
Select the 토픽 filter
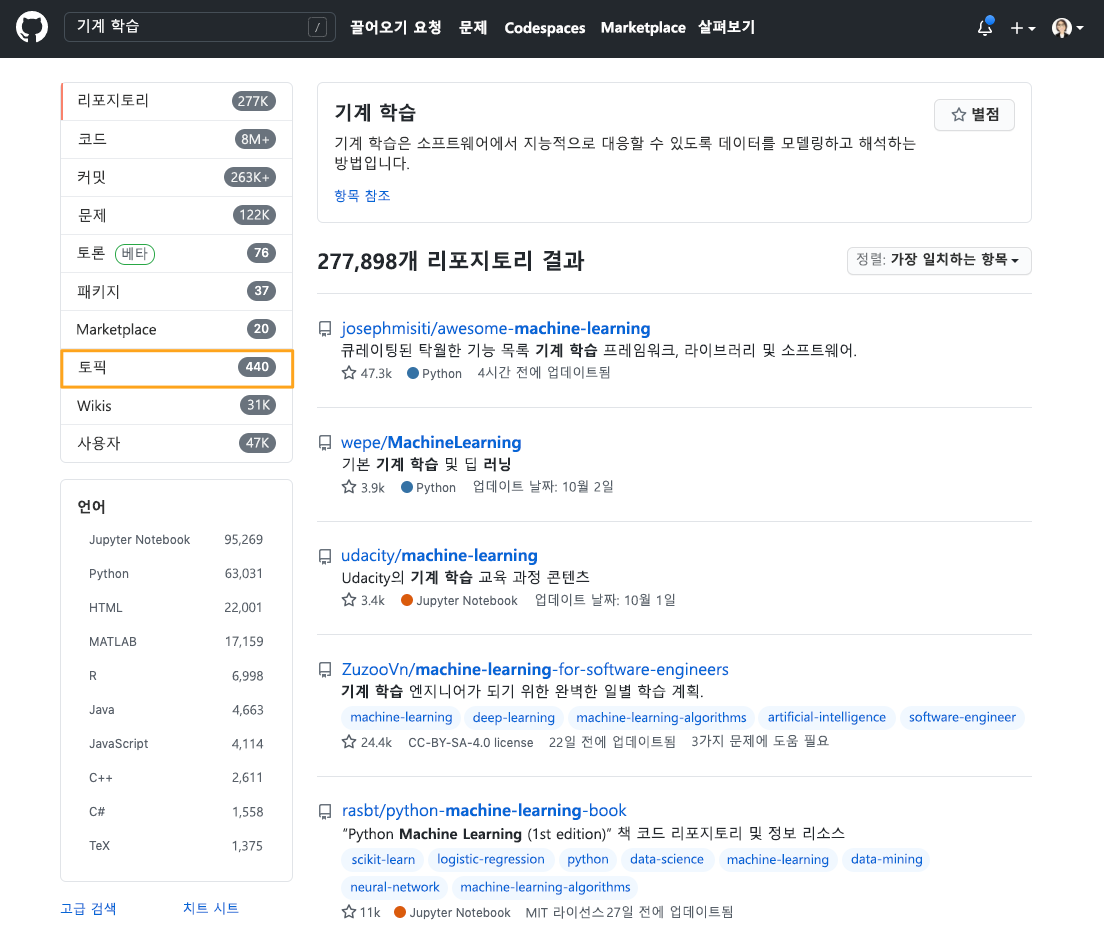176,368
